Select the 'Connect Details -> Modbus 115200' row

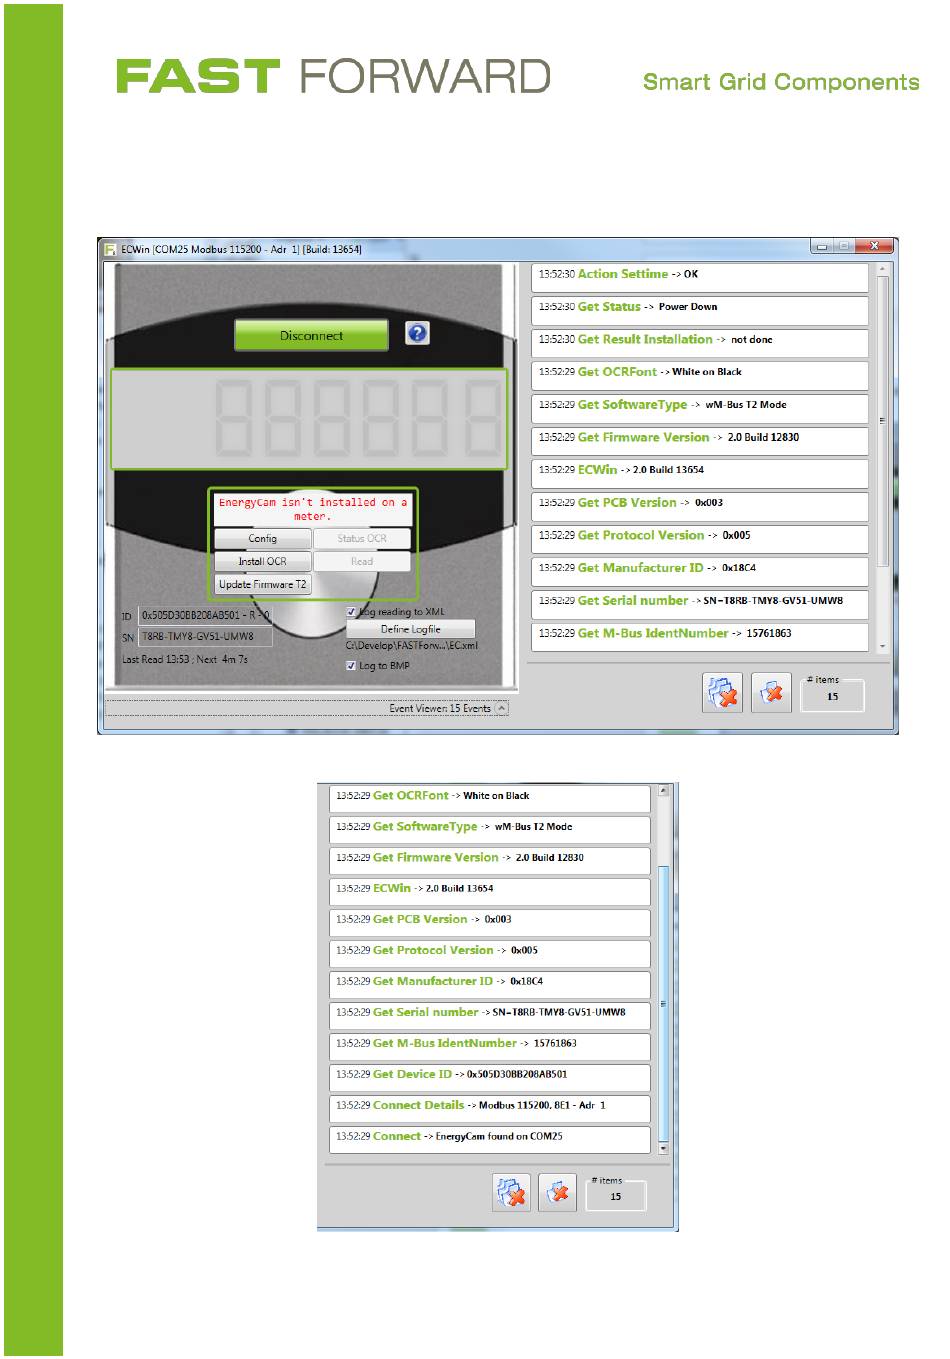489,1108
